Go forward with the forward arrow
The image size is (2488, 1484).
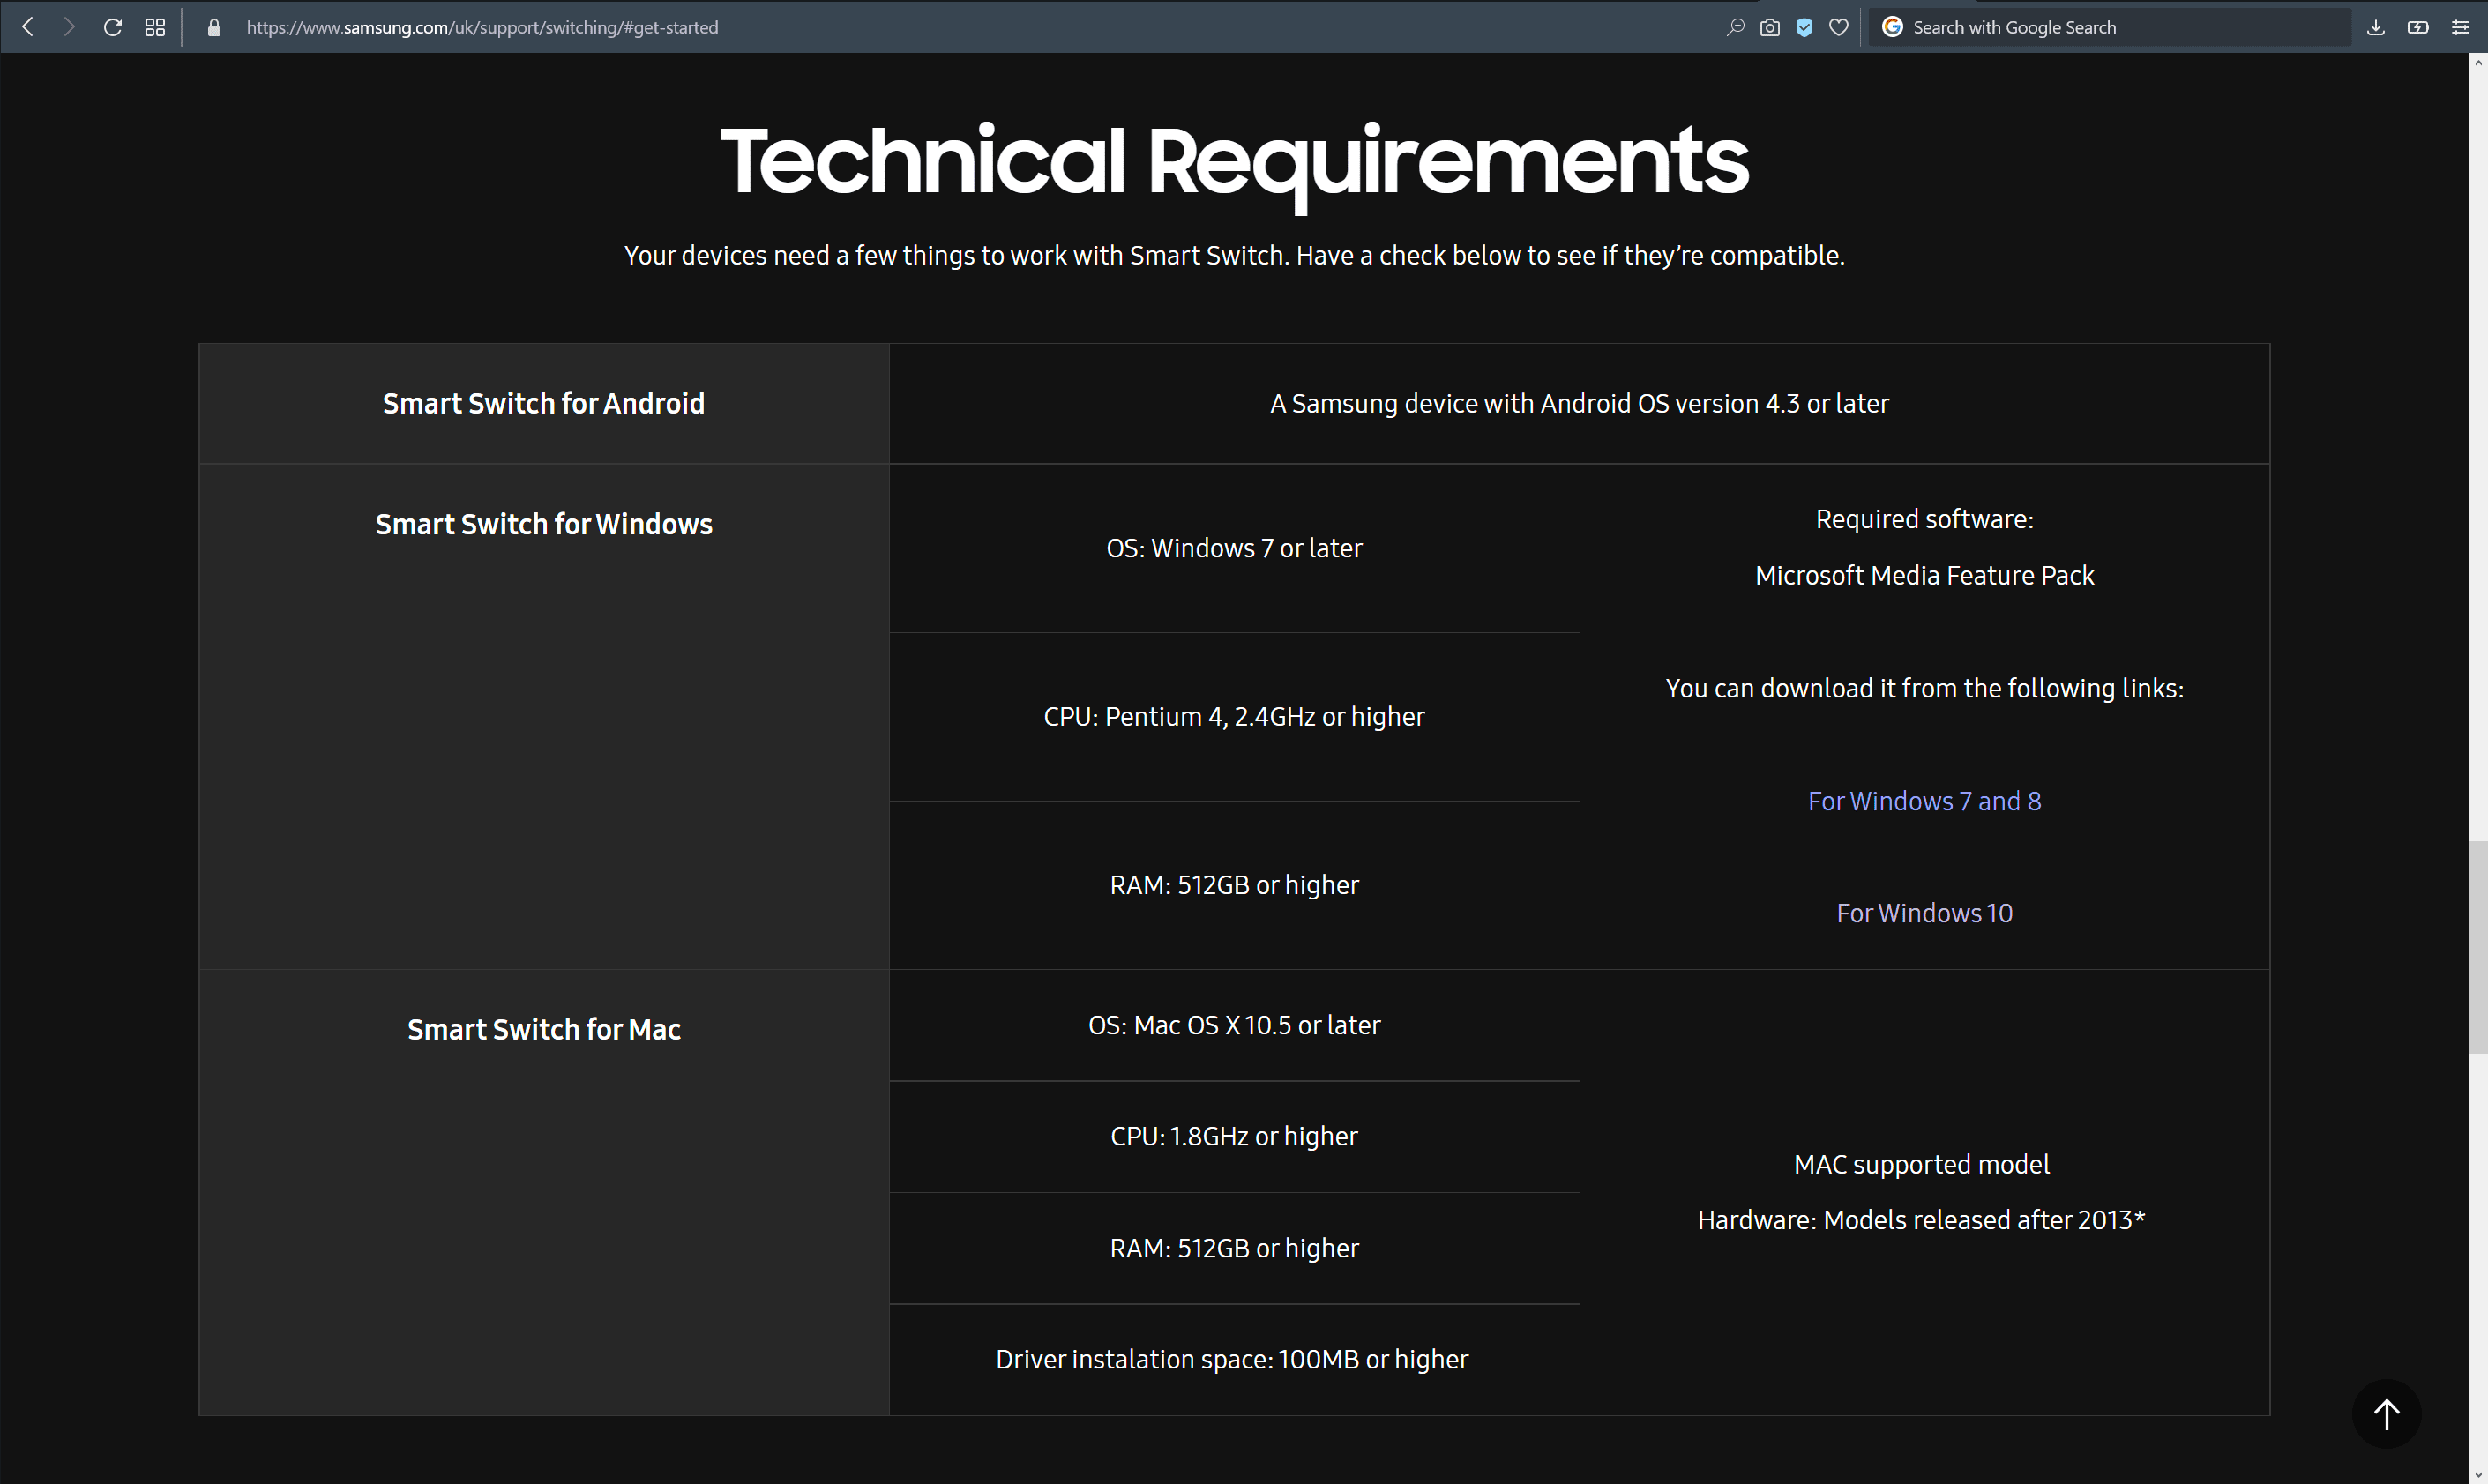[x=69, y=27]
